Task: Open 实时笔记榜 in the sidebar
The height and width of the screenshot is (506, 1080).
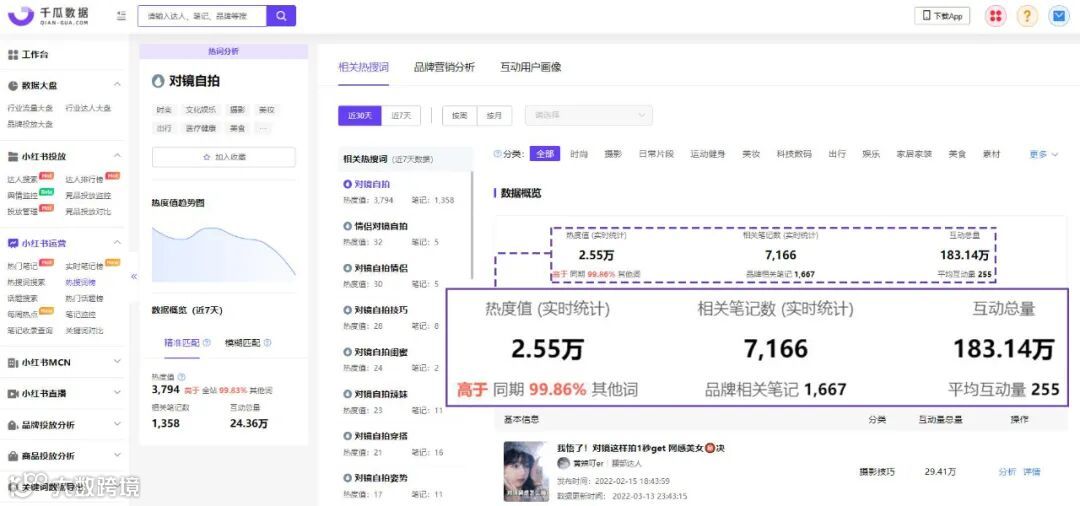Action: (x=84, y=266)
